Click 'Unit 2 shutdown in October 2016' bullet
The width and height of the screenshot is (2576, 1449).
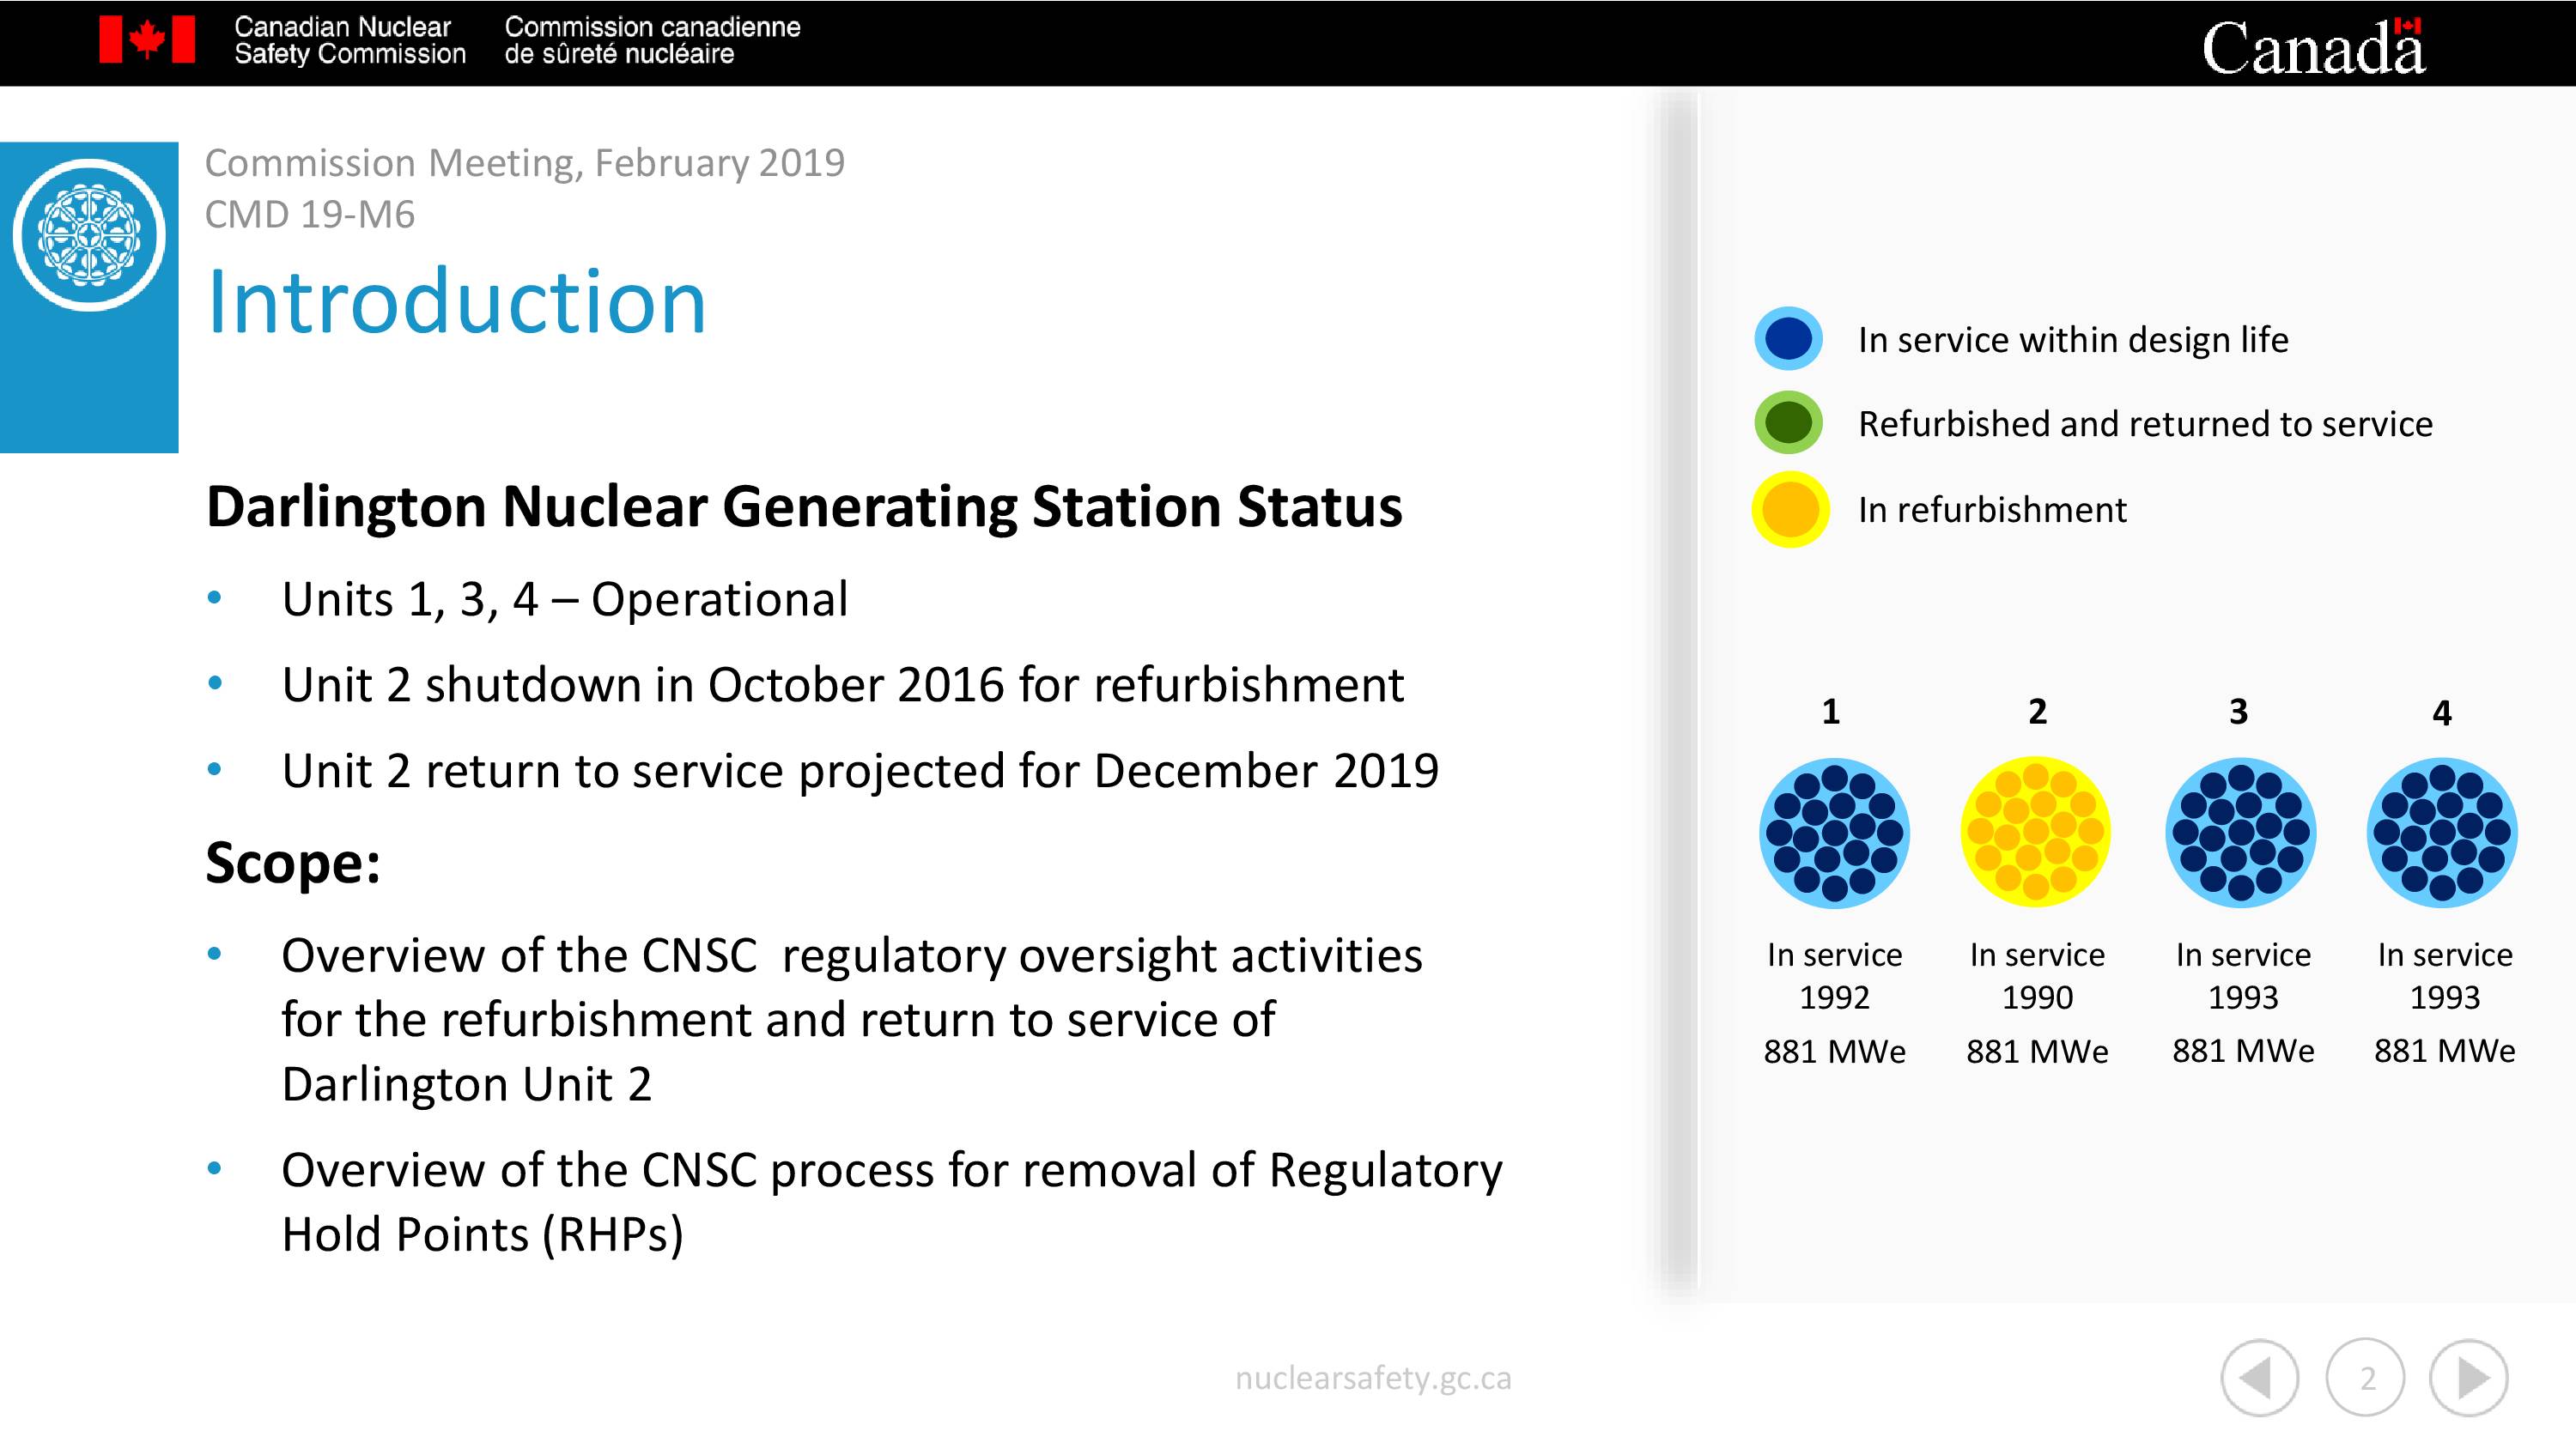843,685
